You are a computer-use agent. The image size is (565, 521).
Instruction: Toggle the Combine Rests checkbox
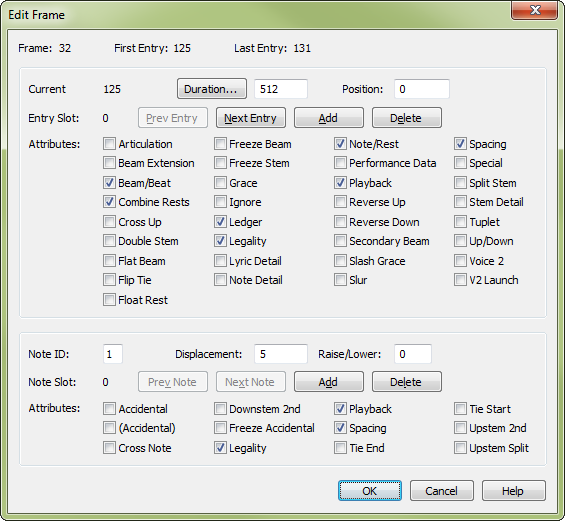[x=109, y=202]
